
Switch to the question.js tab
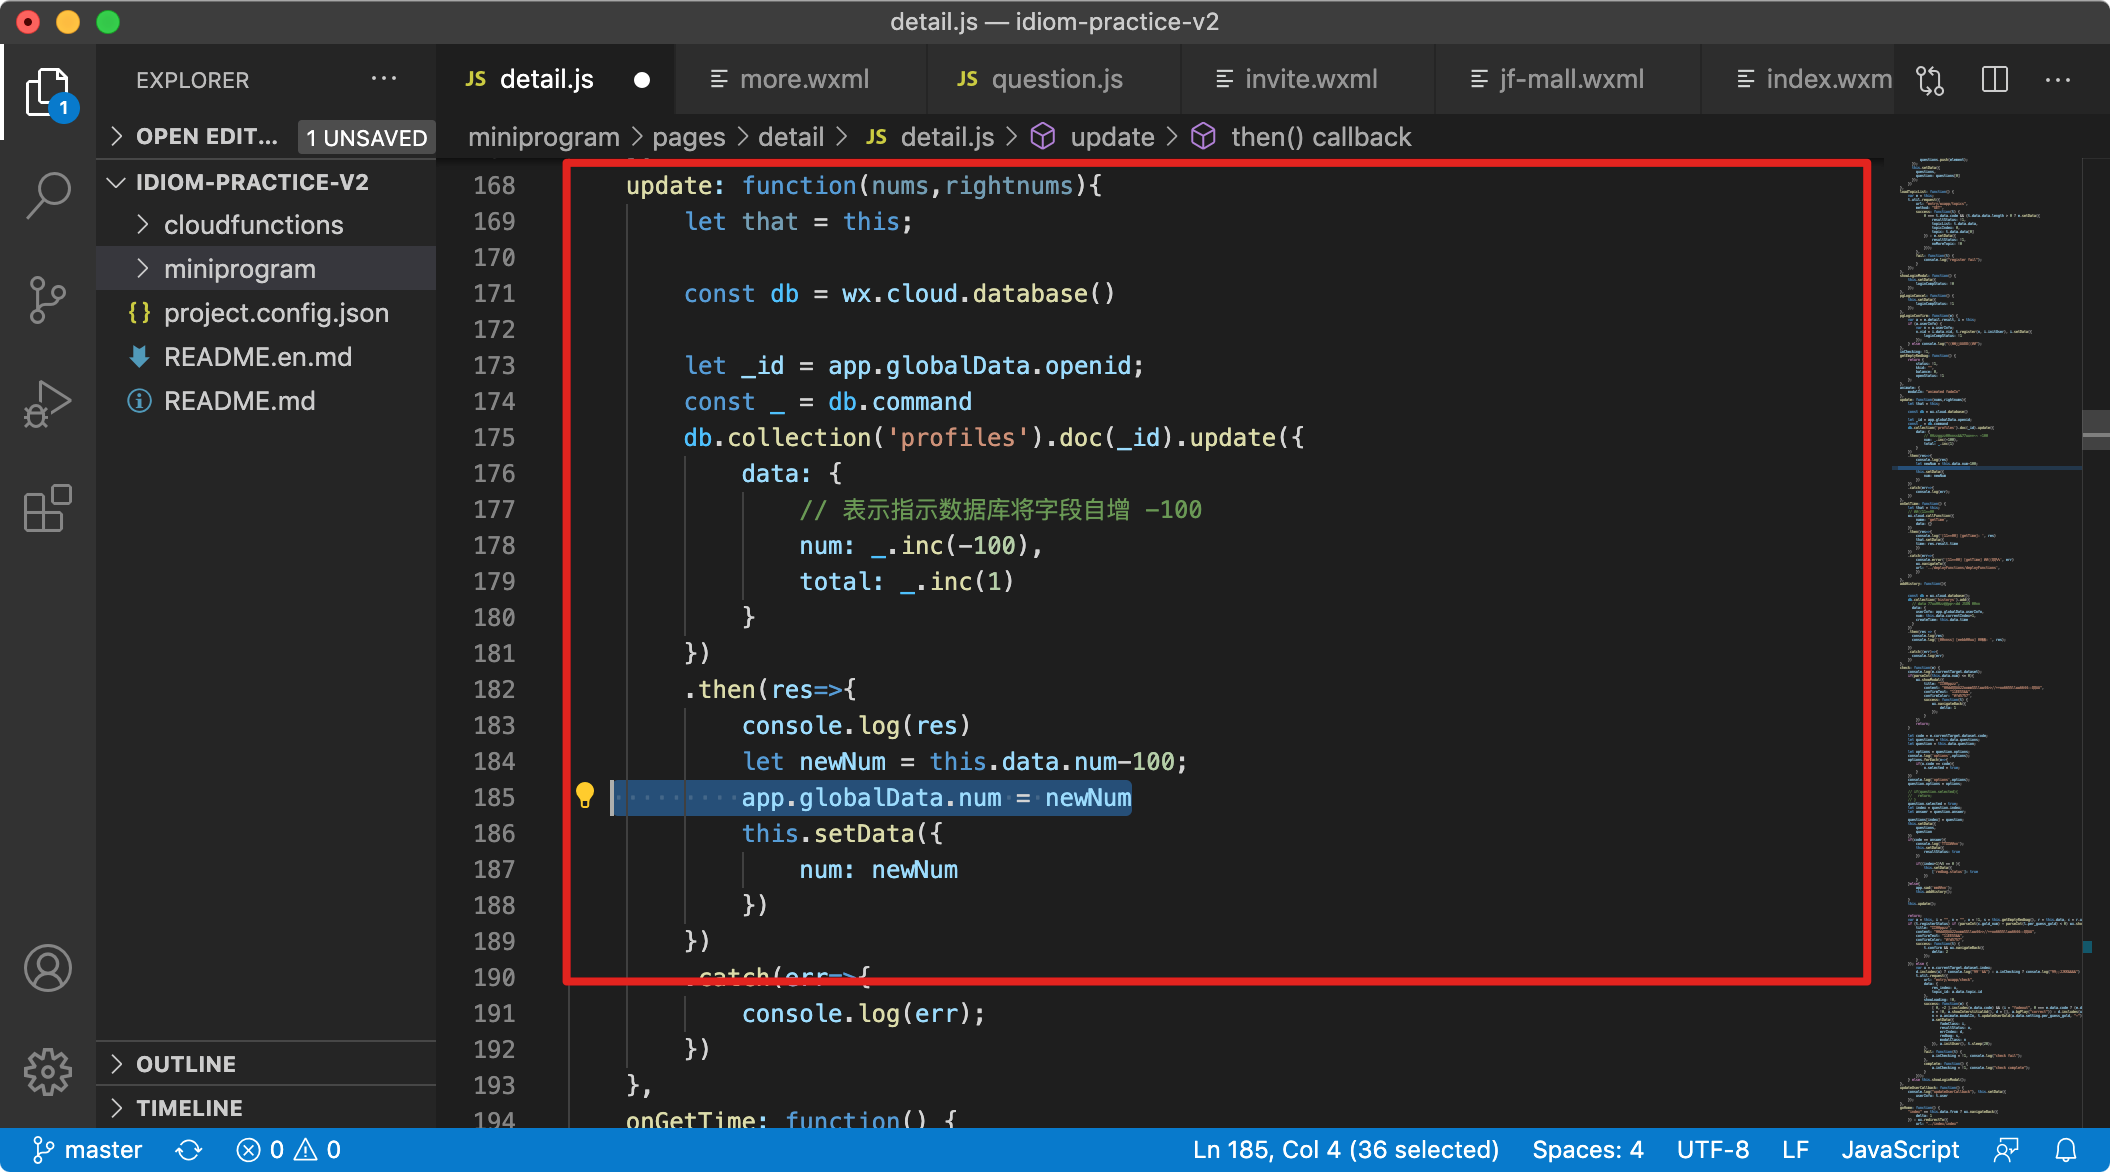click(1056, 80)
